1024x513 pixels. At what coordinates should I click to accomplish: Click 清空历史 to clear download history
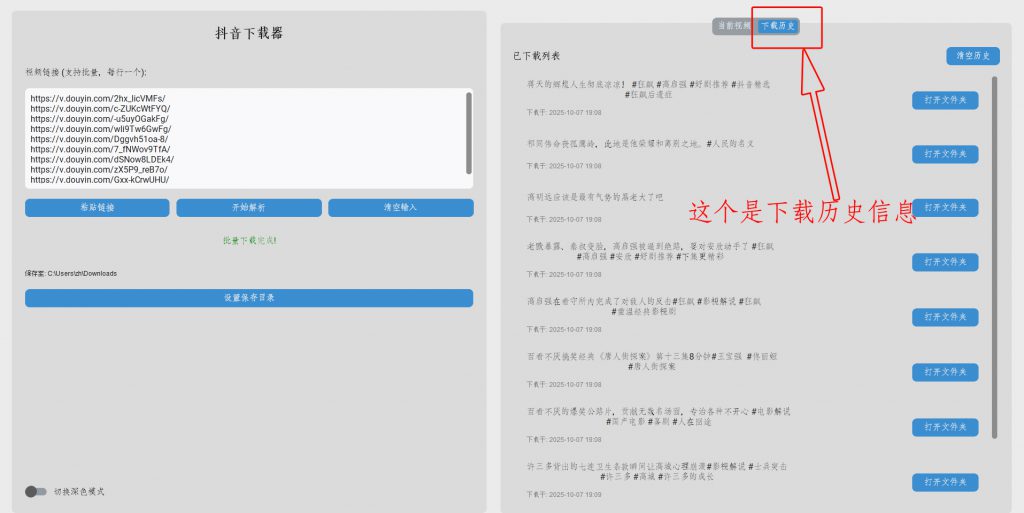click(x=972, y=56)
